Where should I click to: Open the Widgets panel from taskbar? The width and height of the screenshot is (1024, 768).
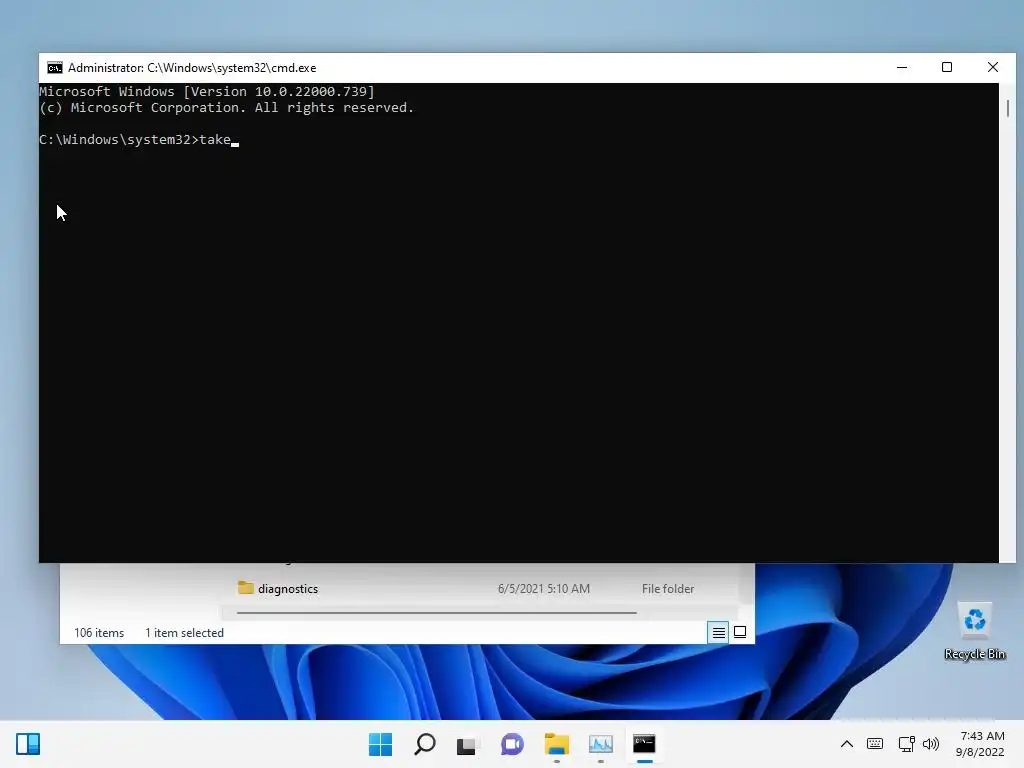(28, 744)
